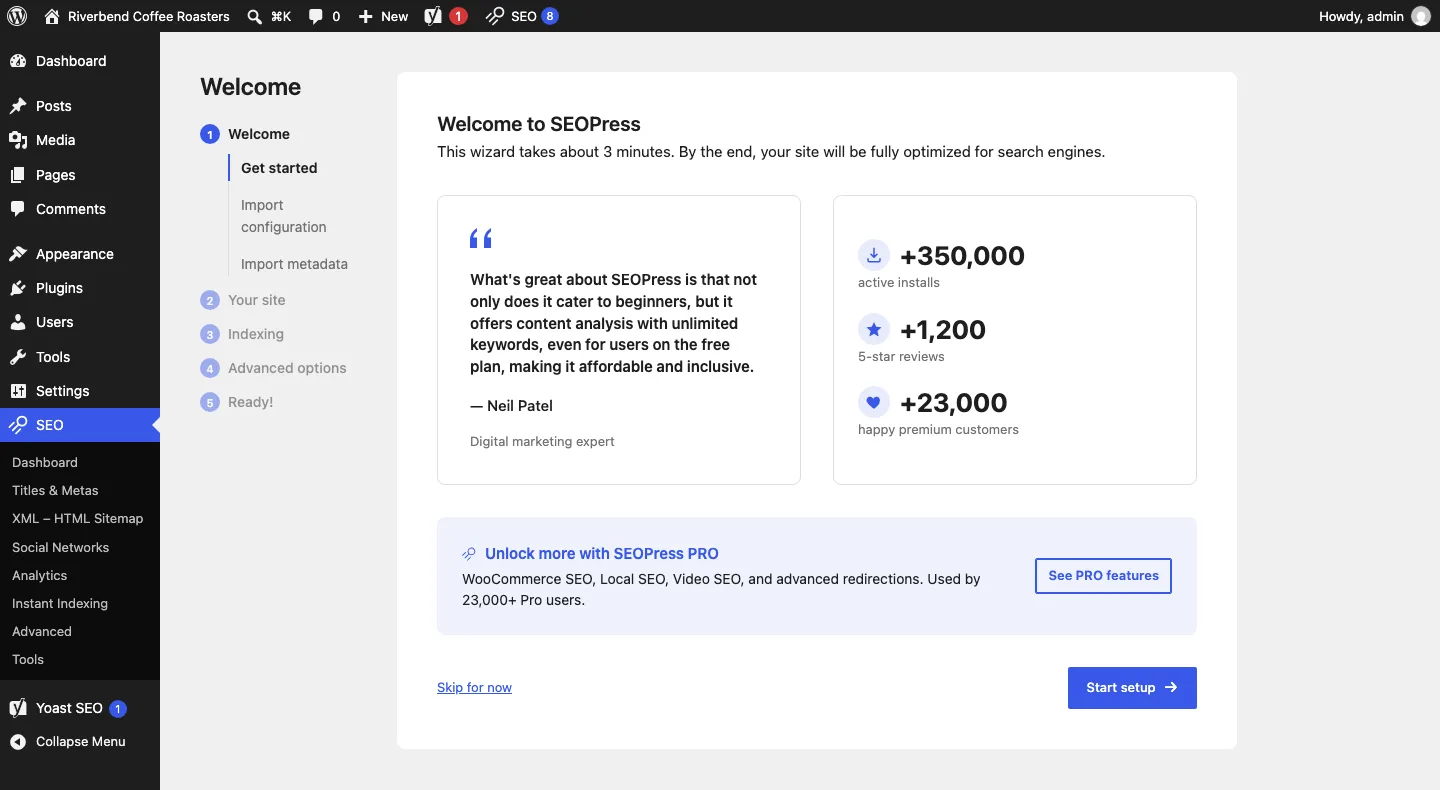Select wizard step 1 Welcome
This screenshot has height=790, width=1440.
click(x=245, y=134)
